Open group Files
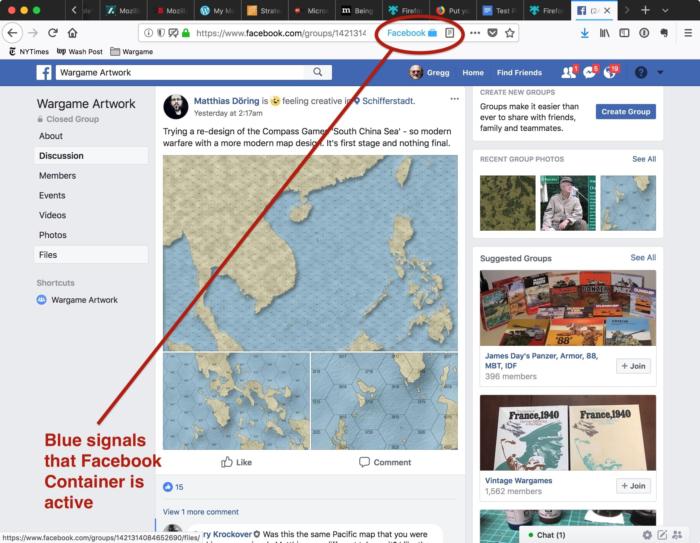Image resolution: width=700 pixels, height=543 pixels. click(x=91, y=255)
